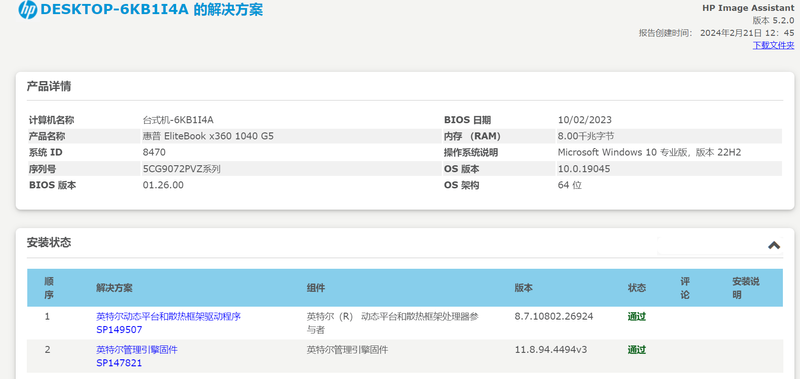
Task: Select serial number 5CG9072PVZ系列
Action: click(x=182, y=169)
